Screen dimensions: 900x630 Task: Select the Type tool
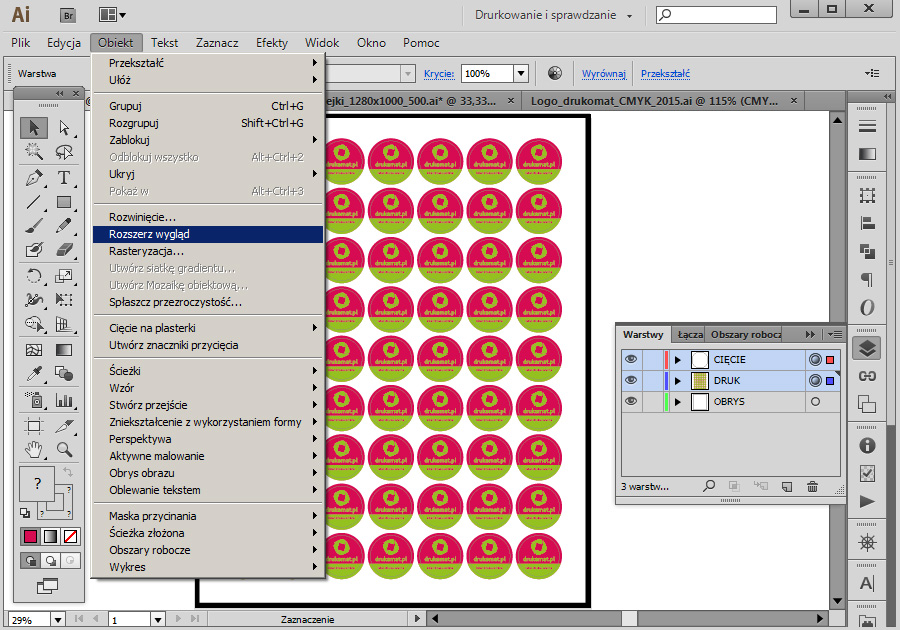tap(64, 178)
